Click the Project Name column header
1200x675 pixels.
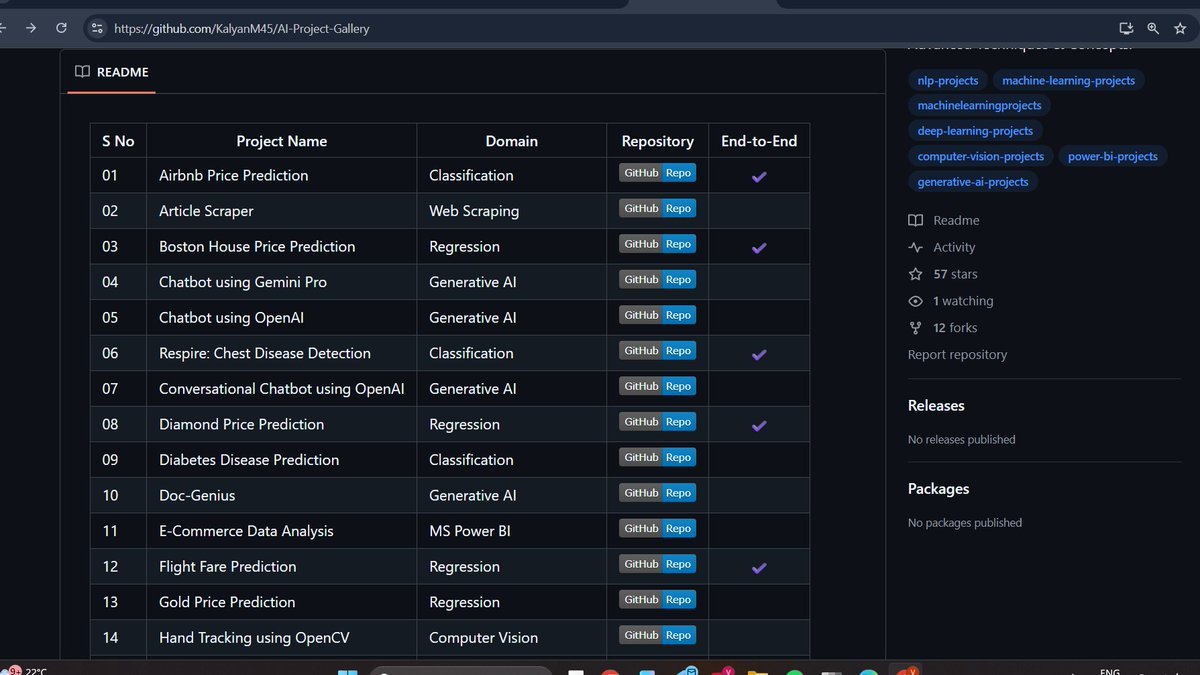[x=281, y=141]
